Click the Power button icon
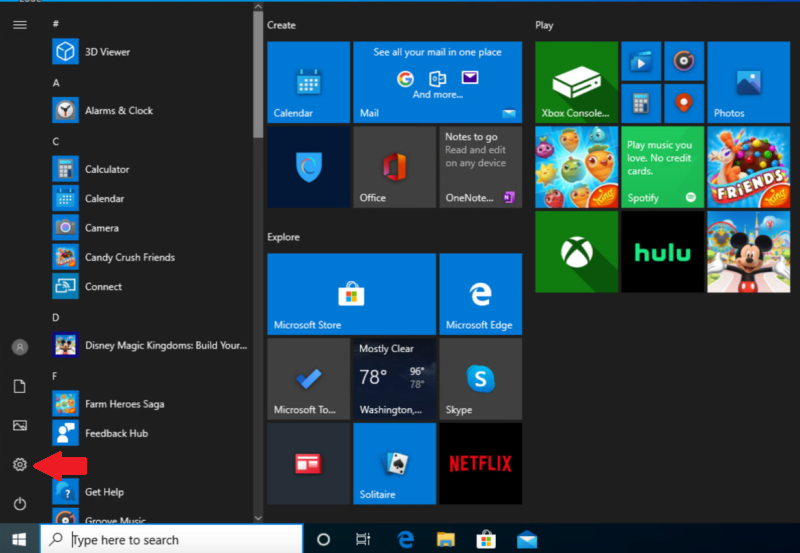Screen dimensions: 800x553 pyautogui.click(x=19, y=504)
